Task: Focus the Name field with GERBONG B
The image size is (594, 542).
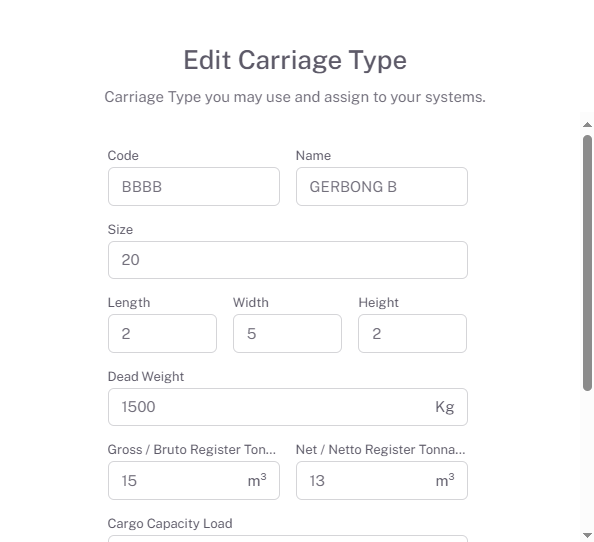Action: tap(381, 187)
